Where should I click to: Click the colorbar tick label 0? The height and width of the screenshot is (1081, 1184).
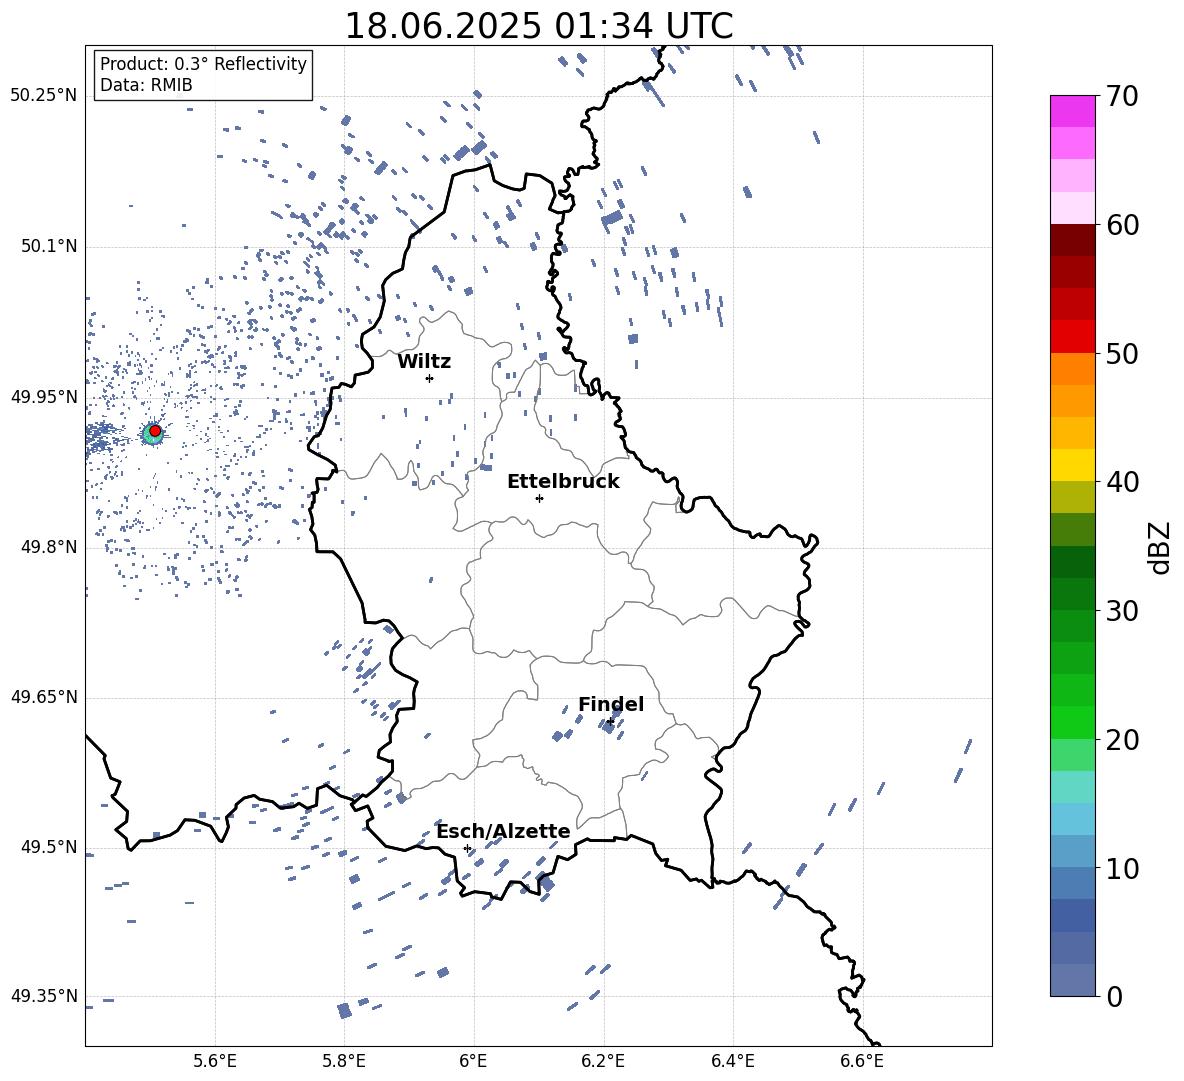coord(1114,996)
